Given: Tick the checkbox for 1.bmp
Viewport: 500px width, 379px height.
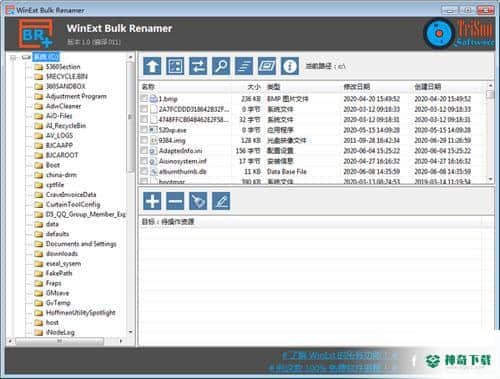Looking at the screenshot, I should [x=144, y=98].
